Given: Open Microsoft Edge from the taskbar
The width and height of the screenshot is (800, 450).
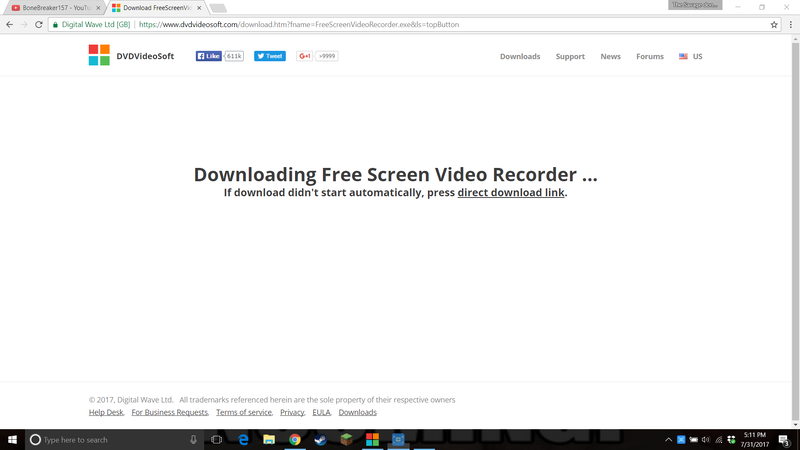Looking at the screenshot, I should pyautogui.click(x=243, y=439).
